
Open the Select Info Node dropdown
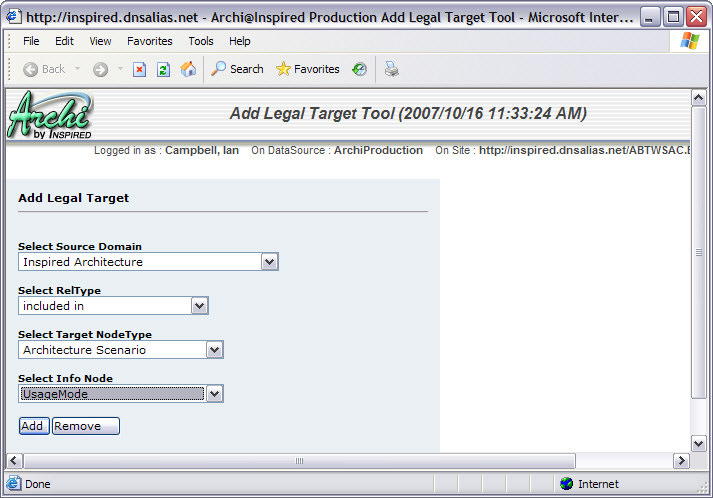click(x=214, y=394)
